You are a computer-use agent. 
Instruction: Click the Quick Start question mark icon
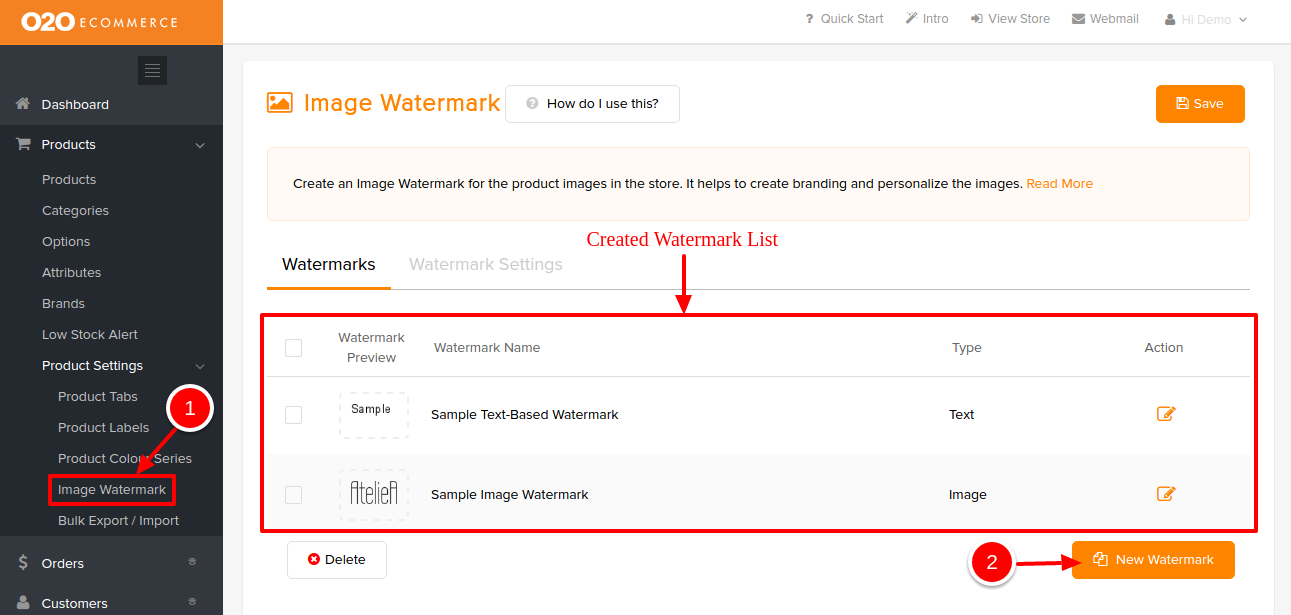tap(807, 18)
